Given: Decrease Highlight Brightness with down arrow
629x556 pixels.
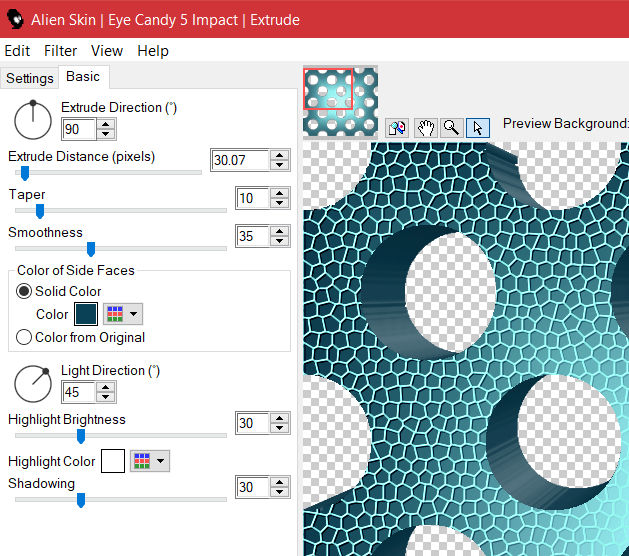Looking at the screenshot, I should point(280,428).
